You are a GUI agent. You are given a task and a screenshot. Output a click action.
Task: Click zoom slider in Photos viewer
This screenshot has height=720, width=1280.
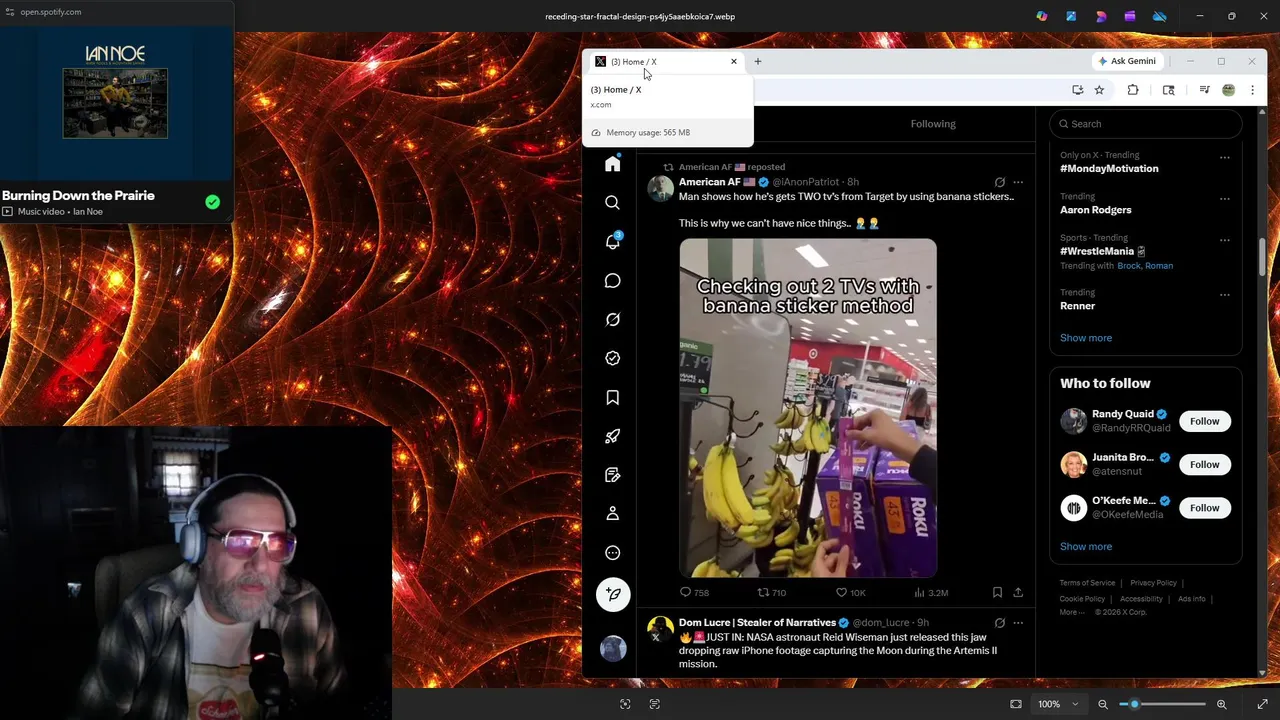coord(1162,704)
